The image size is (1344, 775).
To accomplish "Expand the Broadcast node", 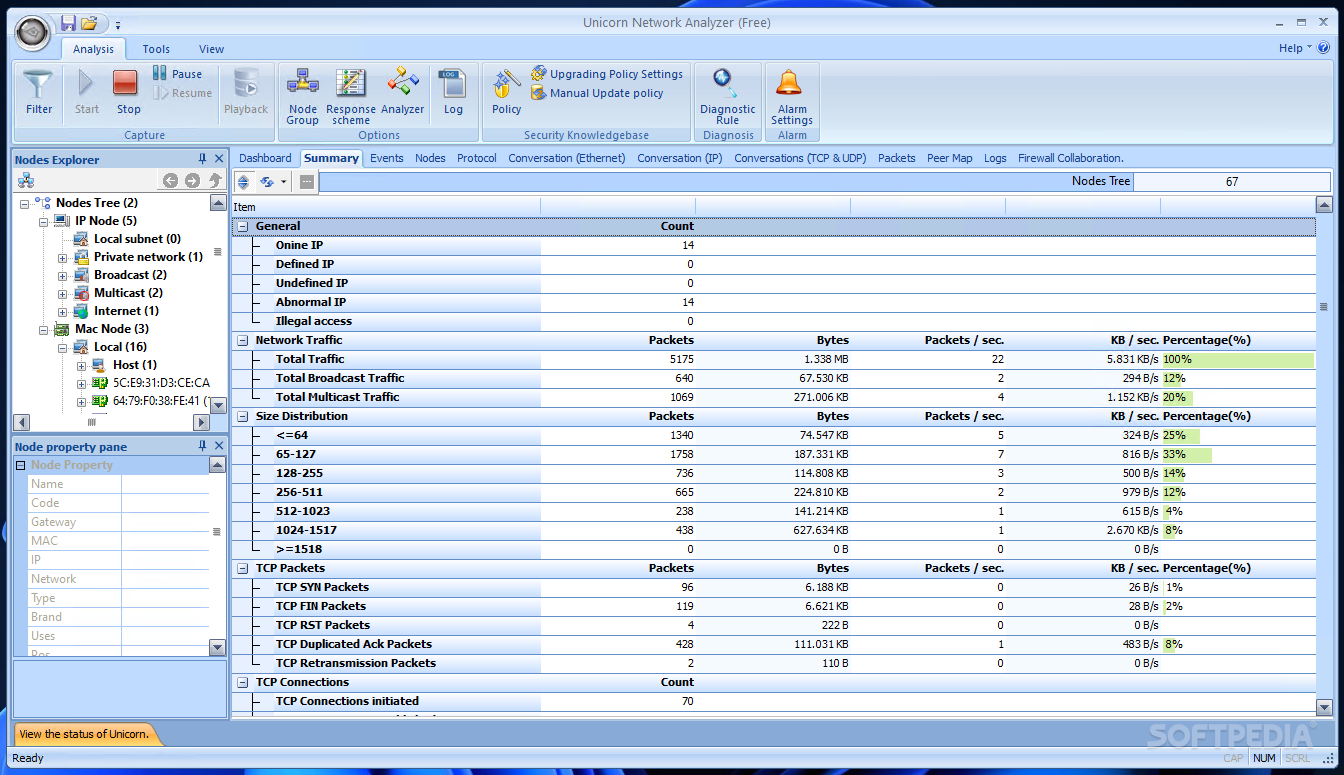I will click(x=62, y=275).
